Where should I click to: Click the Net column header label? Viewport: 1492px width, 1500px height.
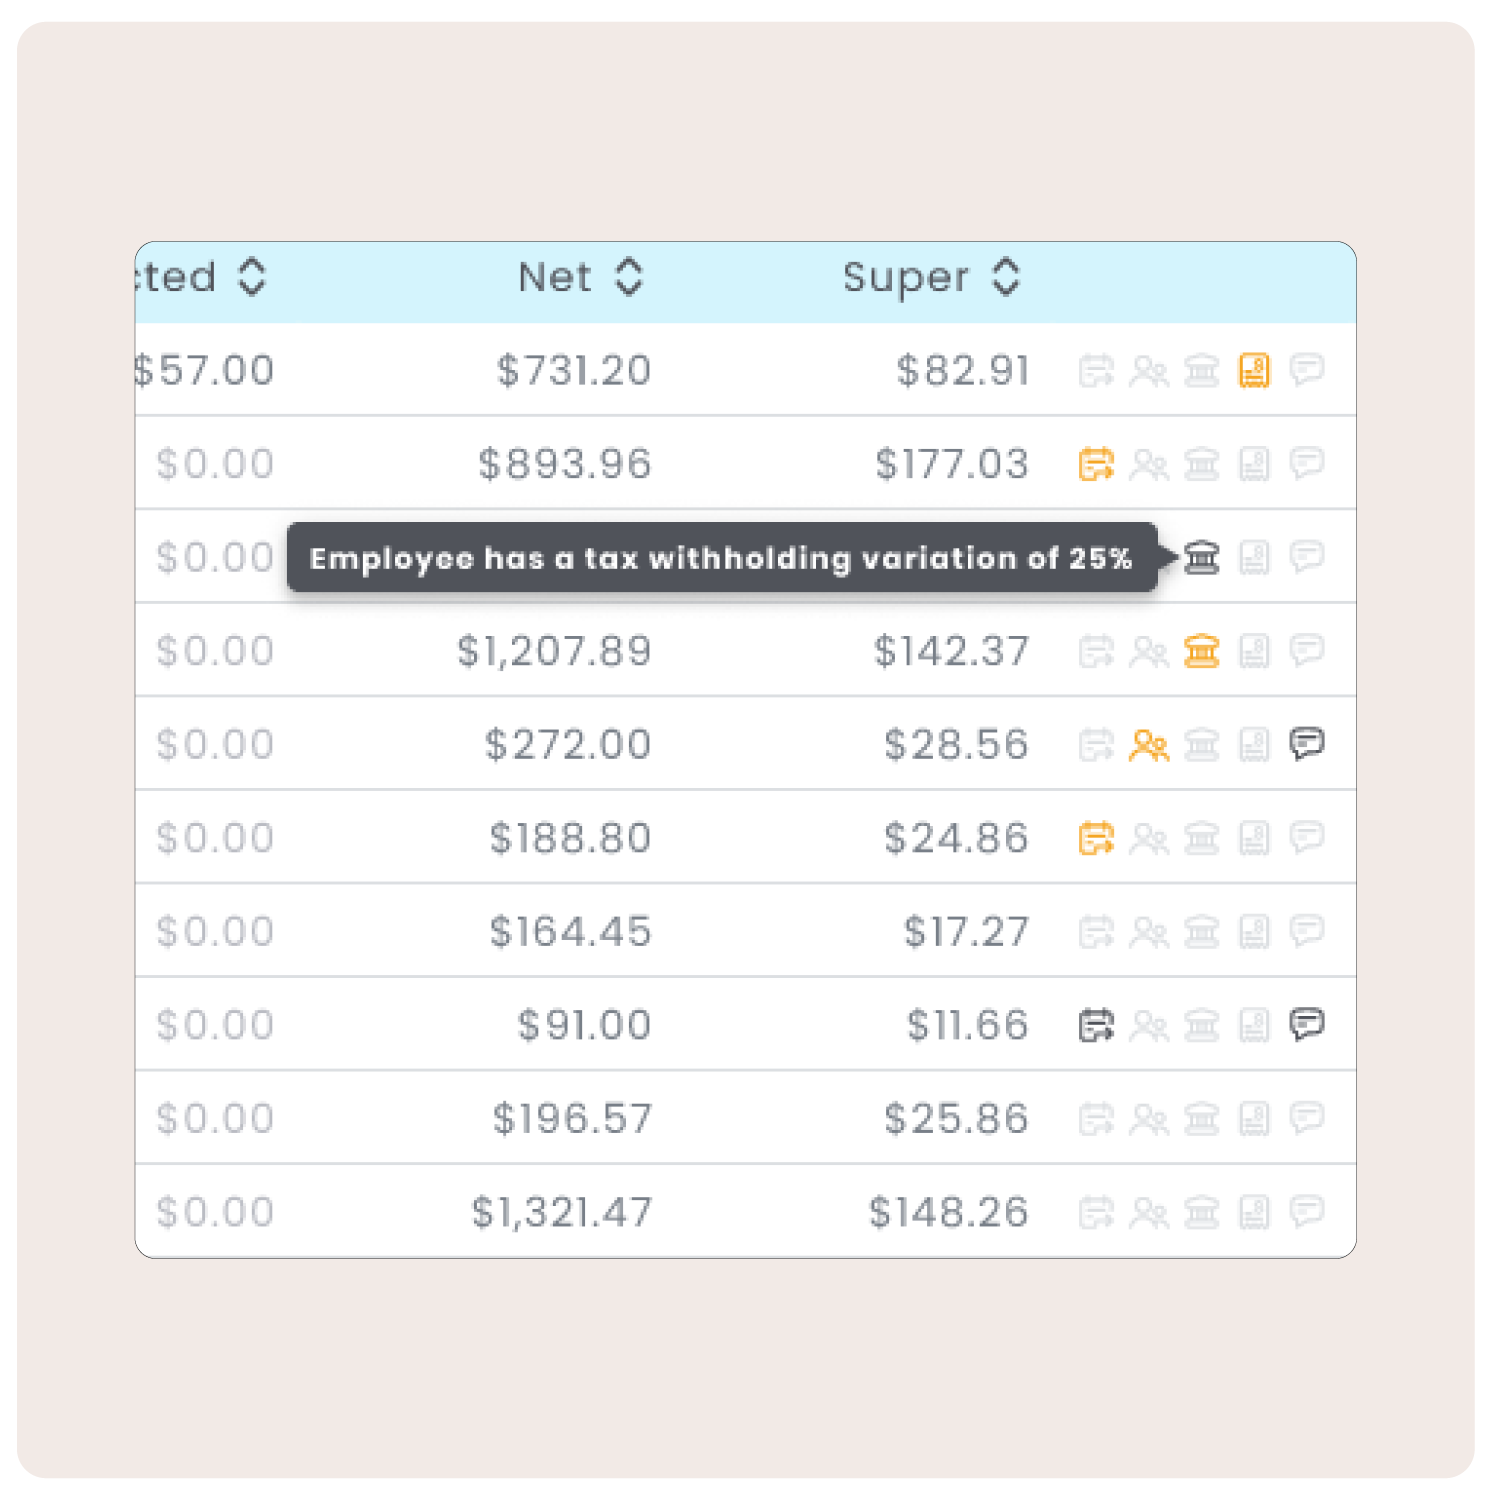coord(555,277)
